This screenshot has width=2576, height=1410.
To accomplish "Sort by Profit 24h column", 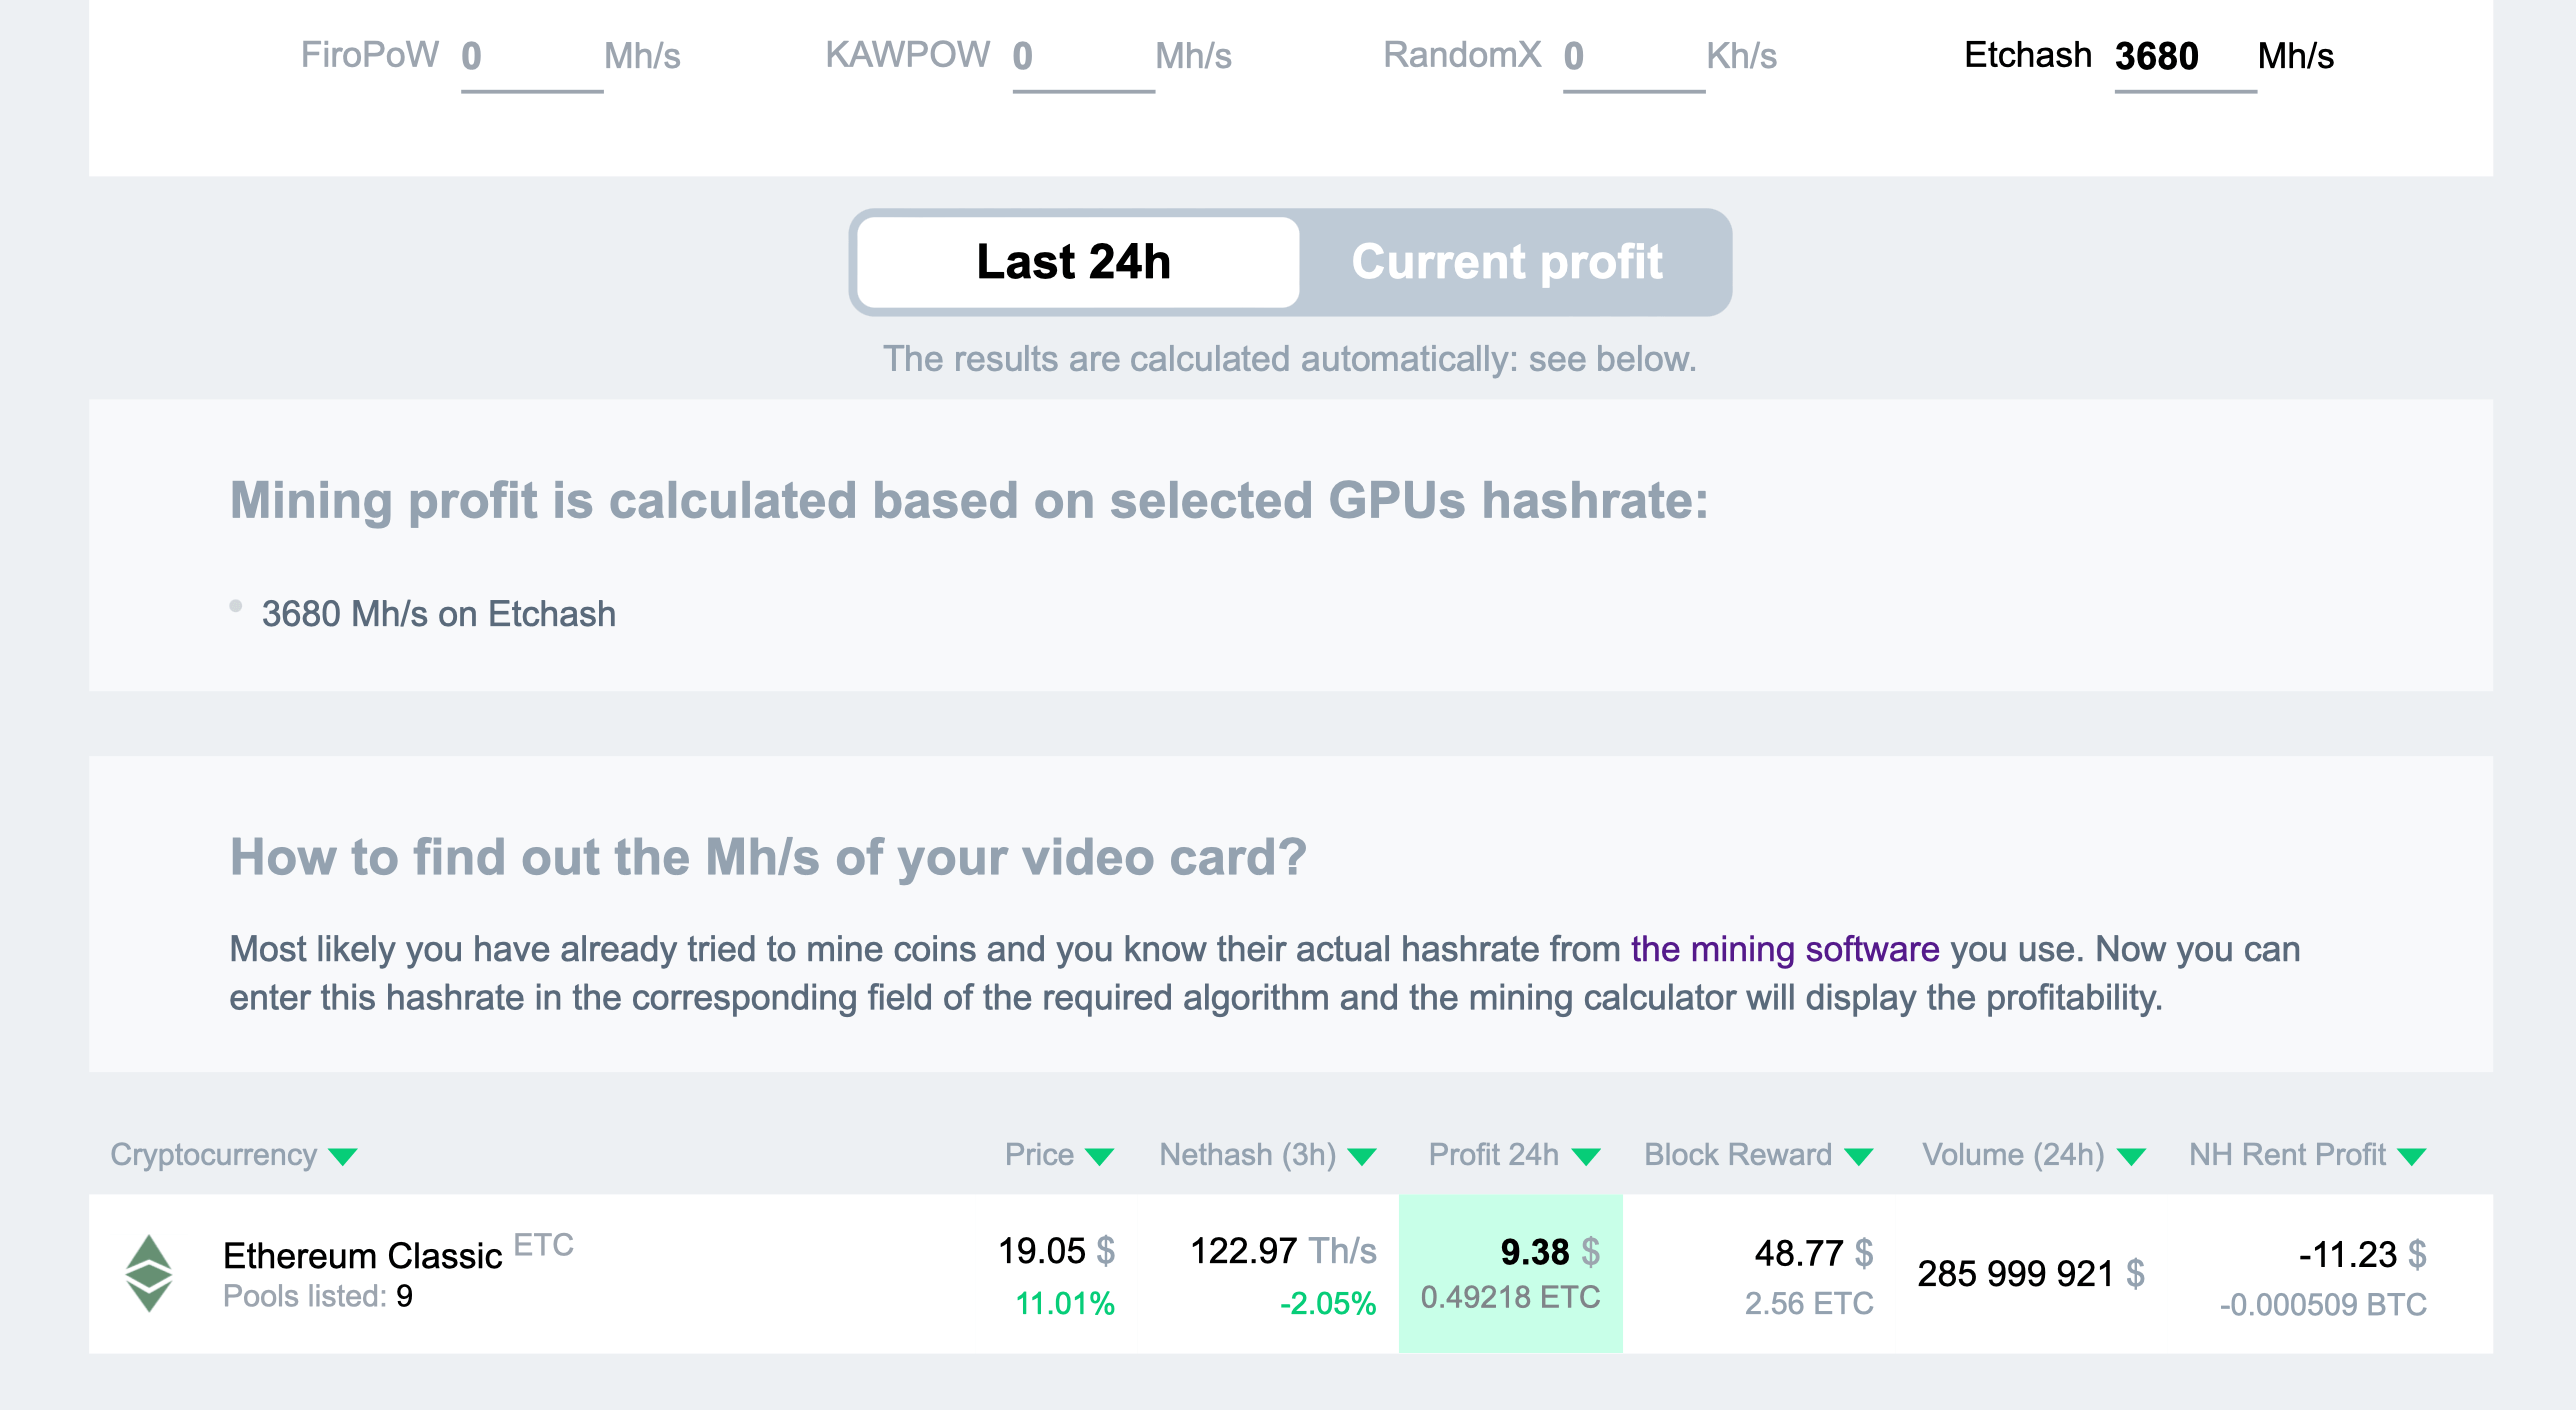I will click(x=1514, y=1155).
